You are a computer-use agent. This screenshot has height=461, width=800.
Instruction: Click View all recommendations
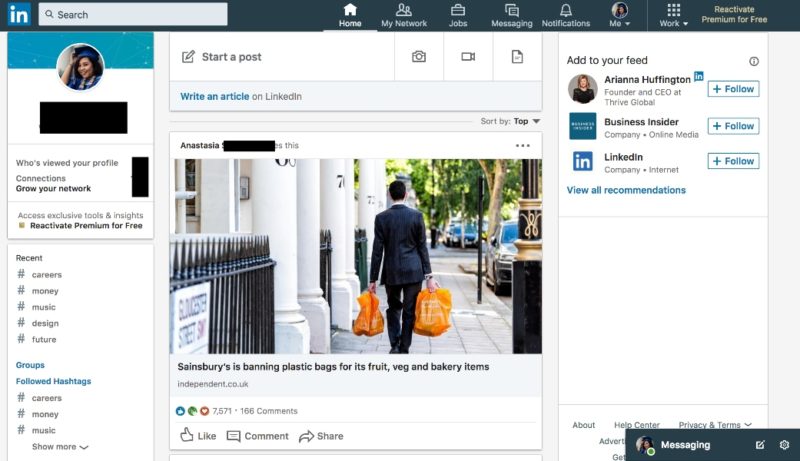click(626, 190)
